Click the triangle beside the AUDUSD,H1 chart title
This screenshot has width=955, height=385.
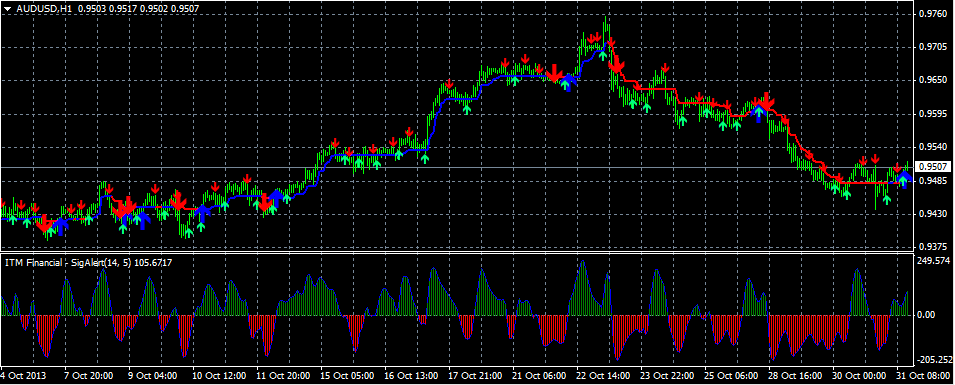pyautogui.click(x=8, y=8)
